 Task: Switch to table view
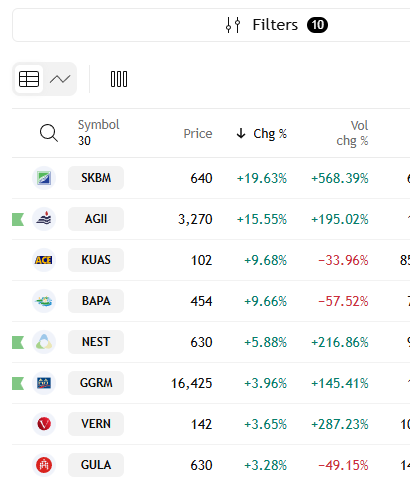click(29, 79)
